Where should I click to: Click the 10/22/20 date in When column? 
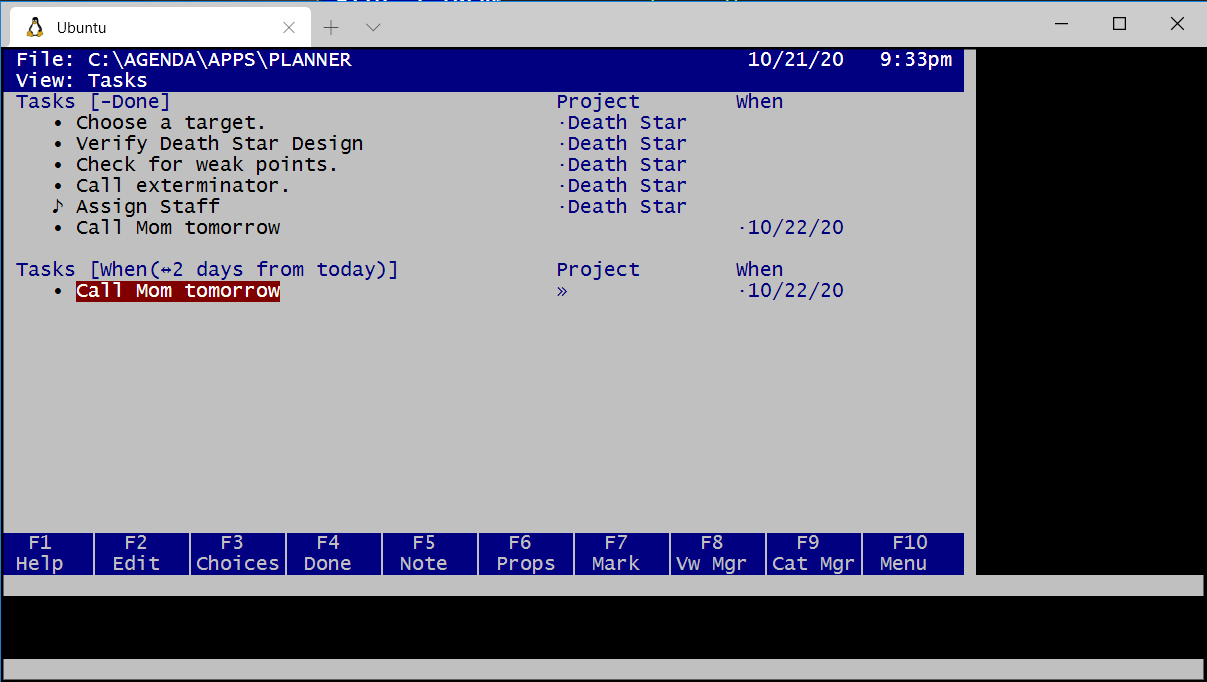[x=795, y=291]
